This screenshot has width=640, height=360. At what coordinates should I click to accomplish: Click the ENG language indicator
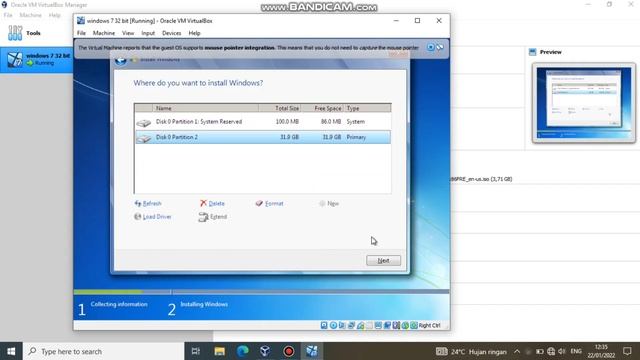[x=576, y=351]
